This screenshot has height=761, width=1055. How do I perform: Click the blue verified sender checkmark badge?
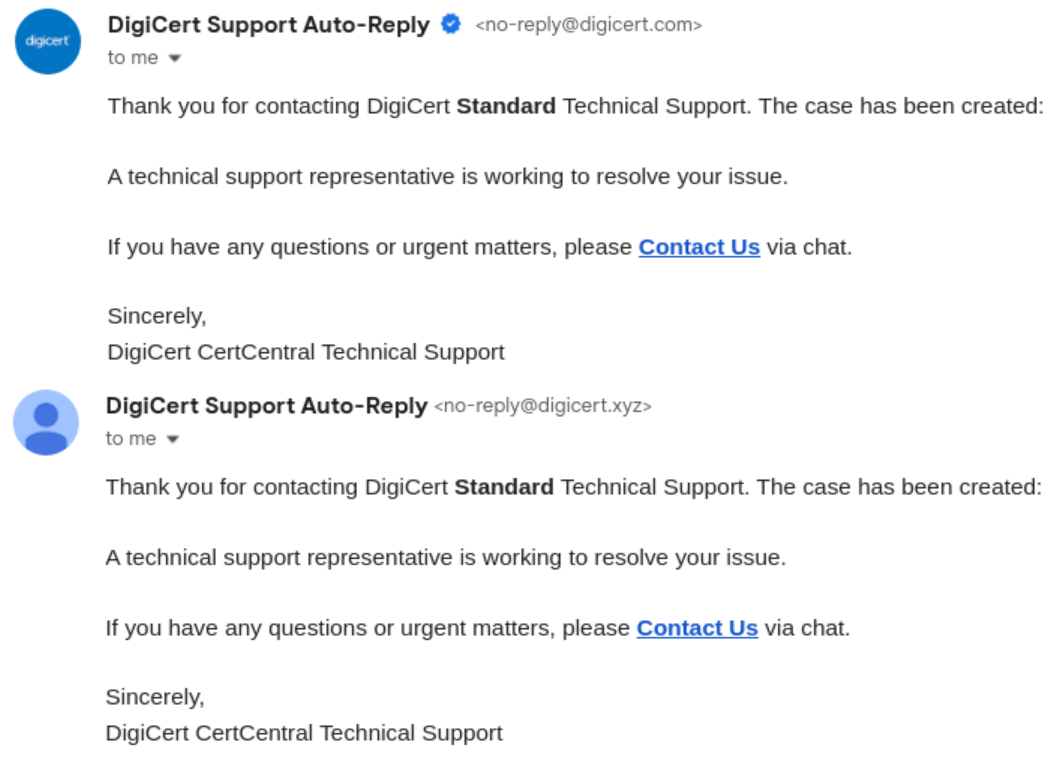[x=451, y=24]
